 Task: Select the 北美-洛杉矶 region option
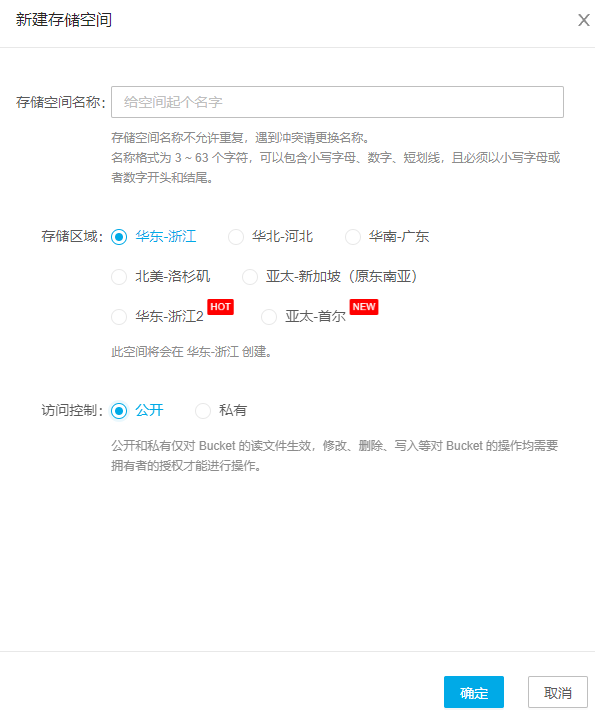(x=119, y=277)
